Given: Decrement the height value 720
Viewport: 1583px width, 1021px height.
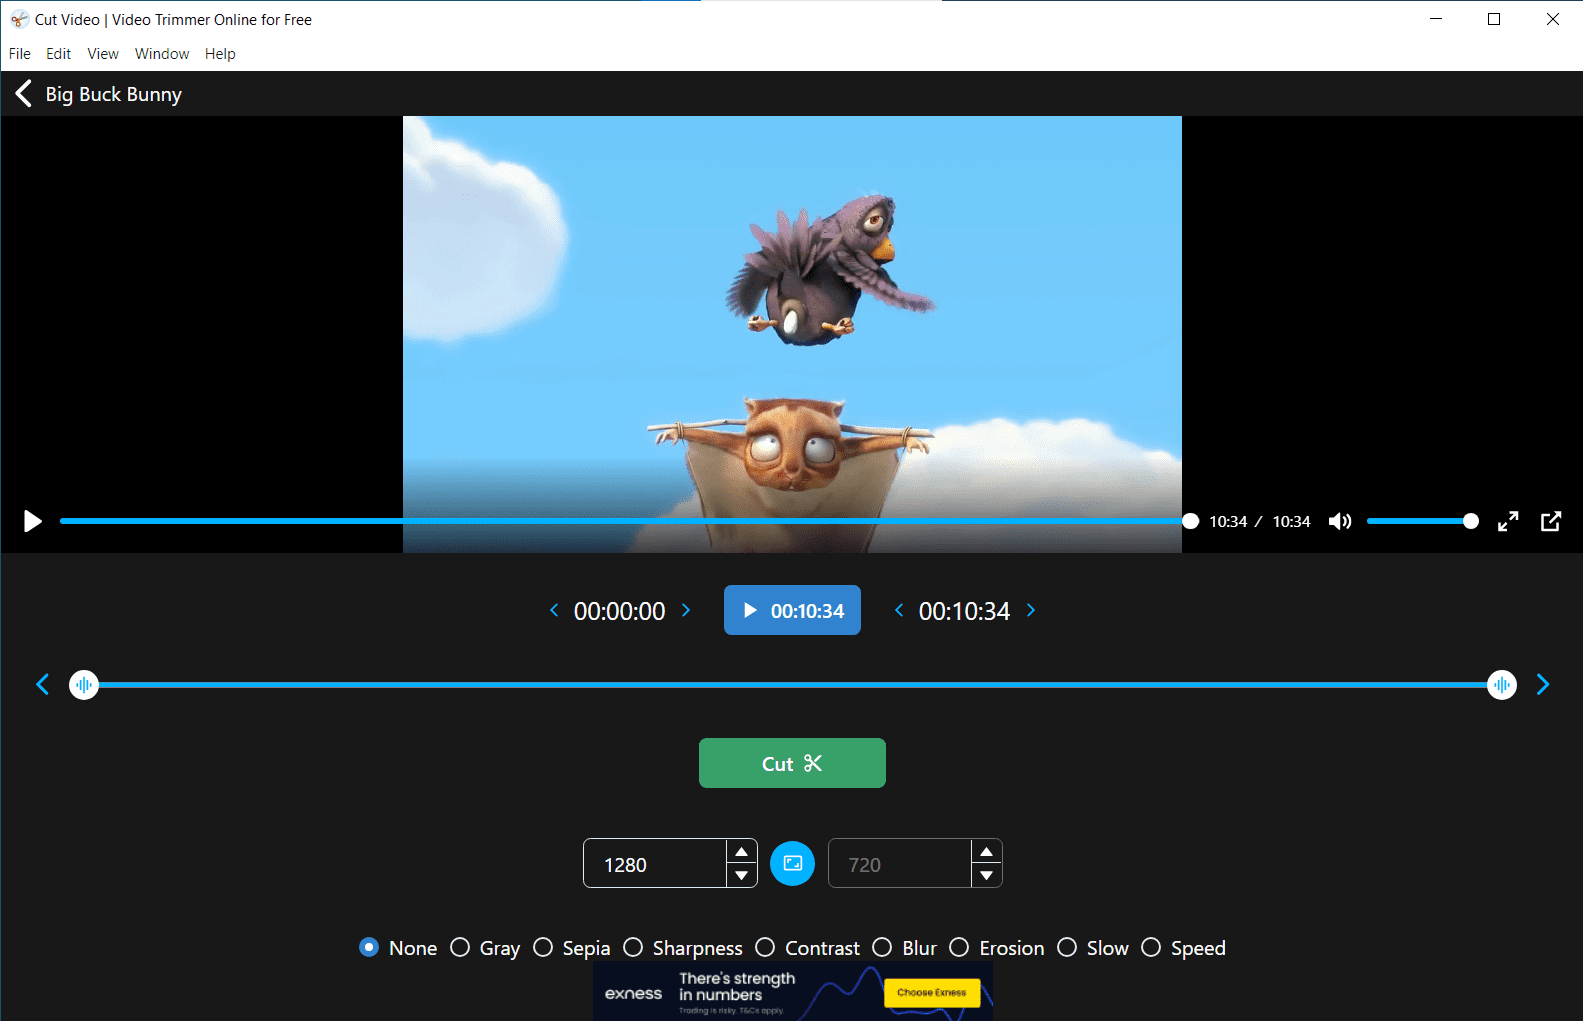Looking at the screenshot, I should tap(986, 875).
